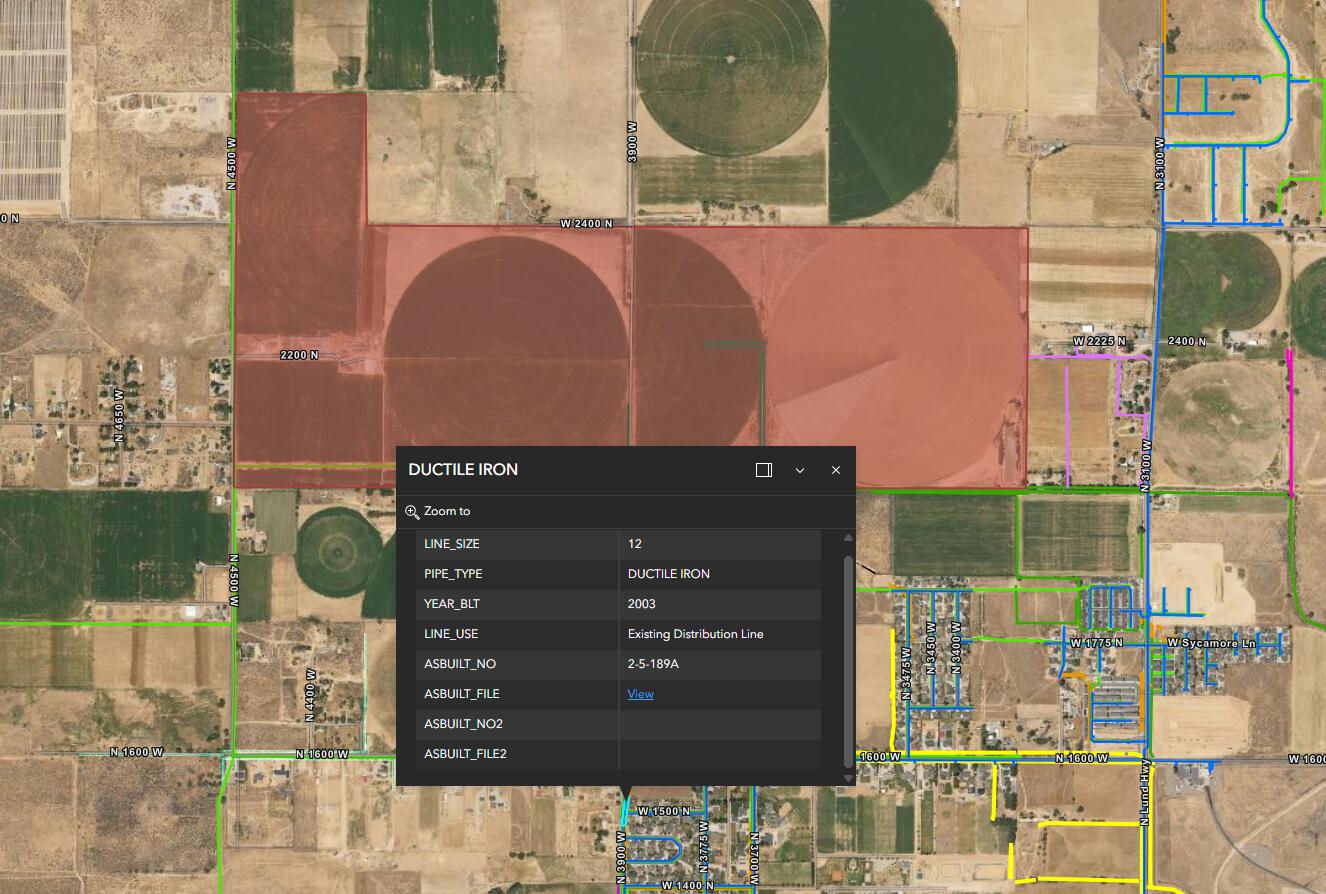
Task: Click the N Lund Hwy label
Action: 1146,793
